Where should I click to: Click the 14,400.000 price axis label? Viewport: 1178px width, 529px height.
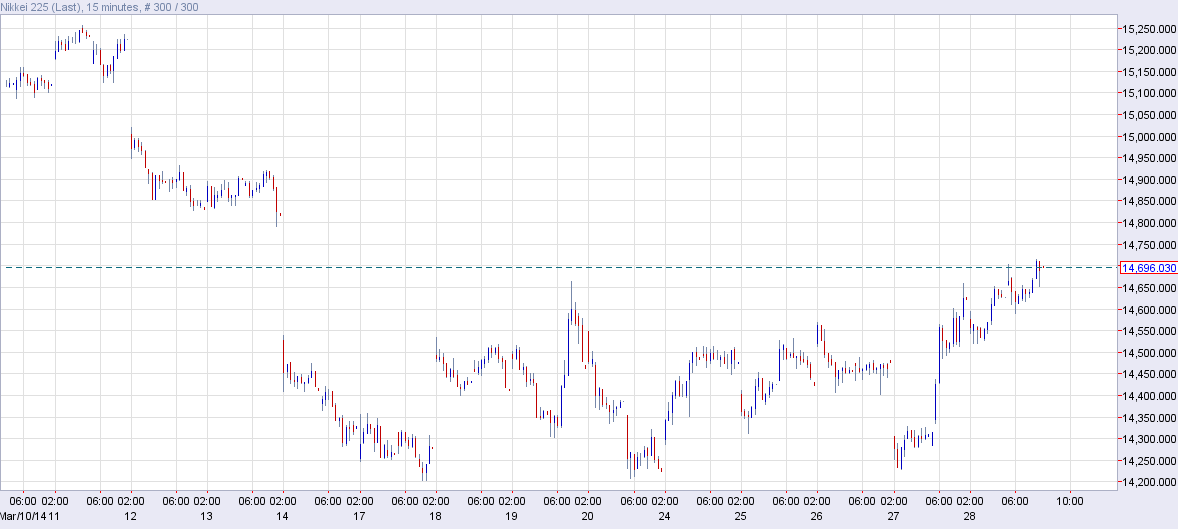click(1148, 397)
